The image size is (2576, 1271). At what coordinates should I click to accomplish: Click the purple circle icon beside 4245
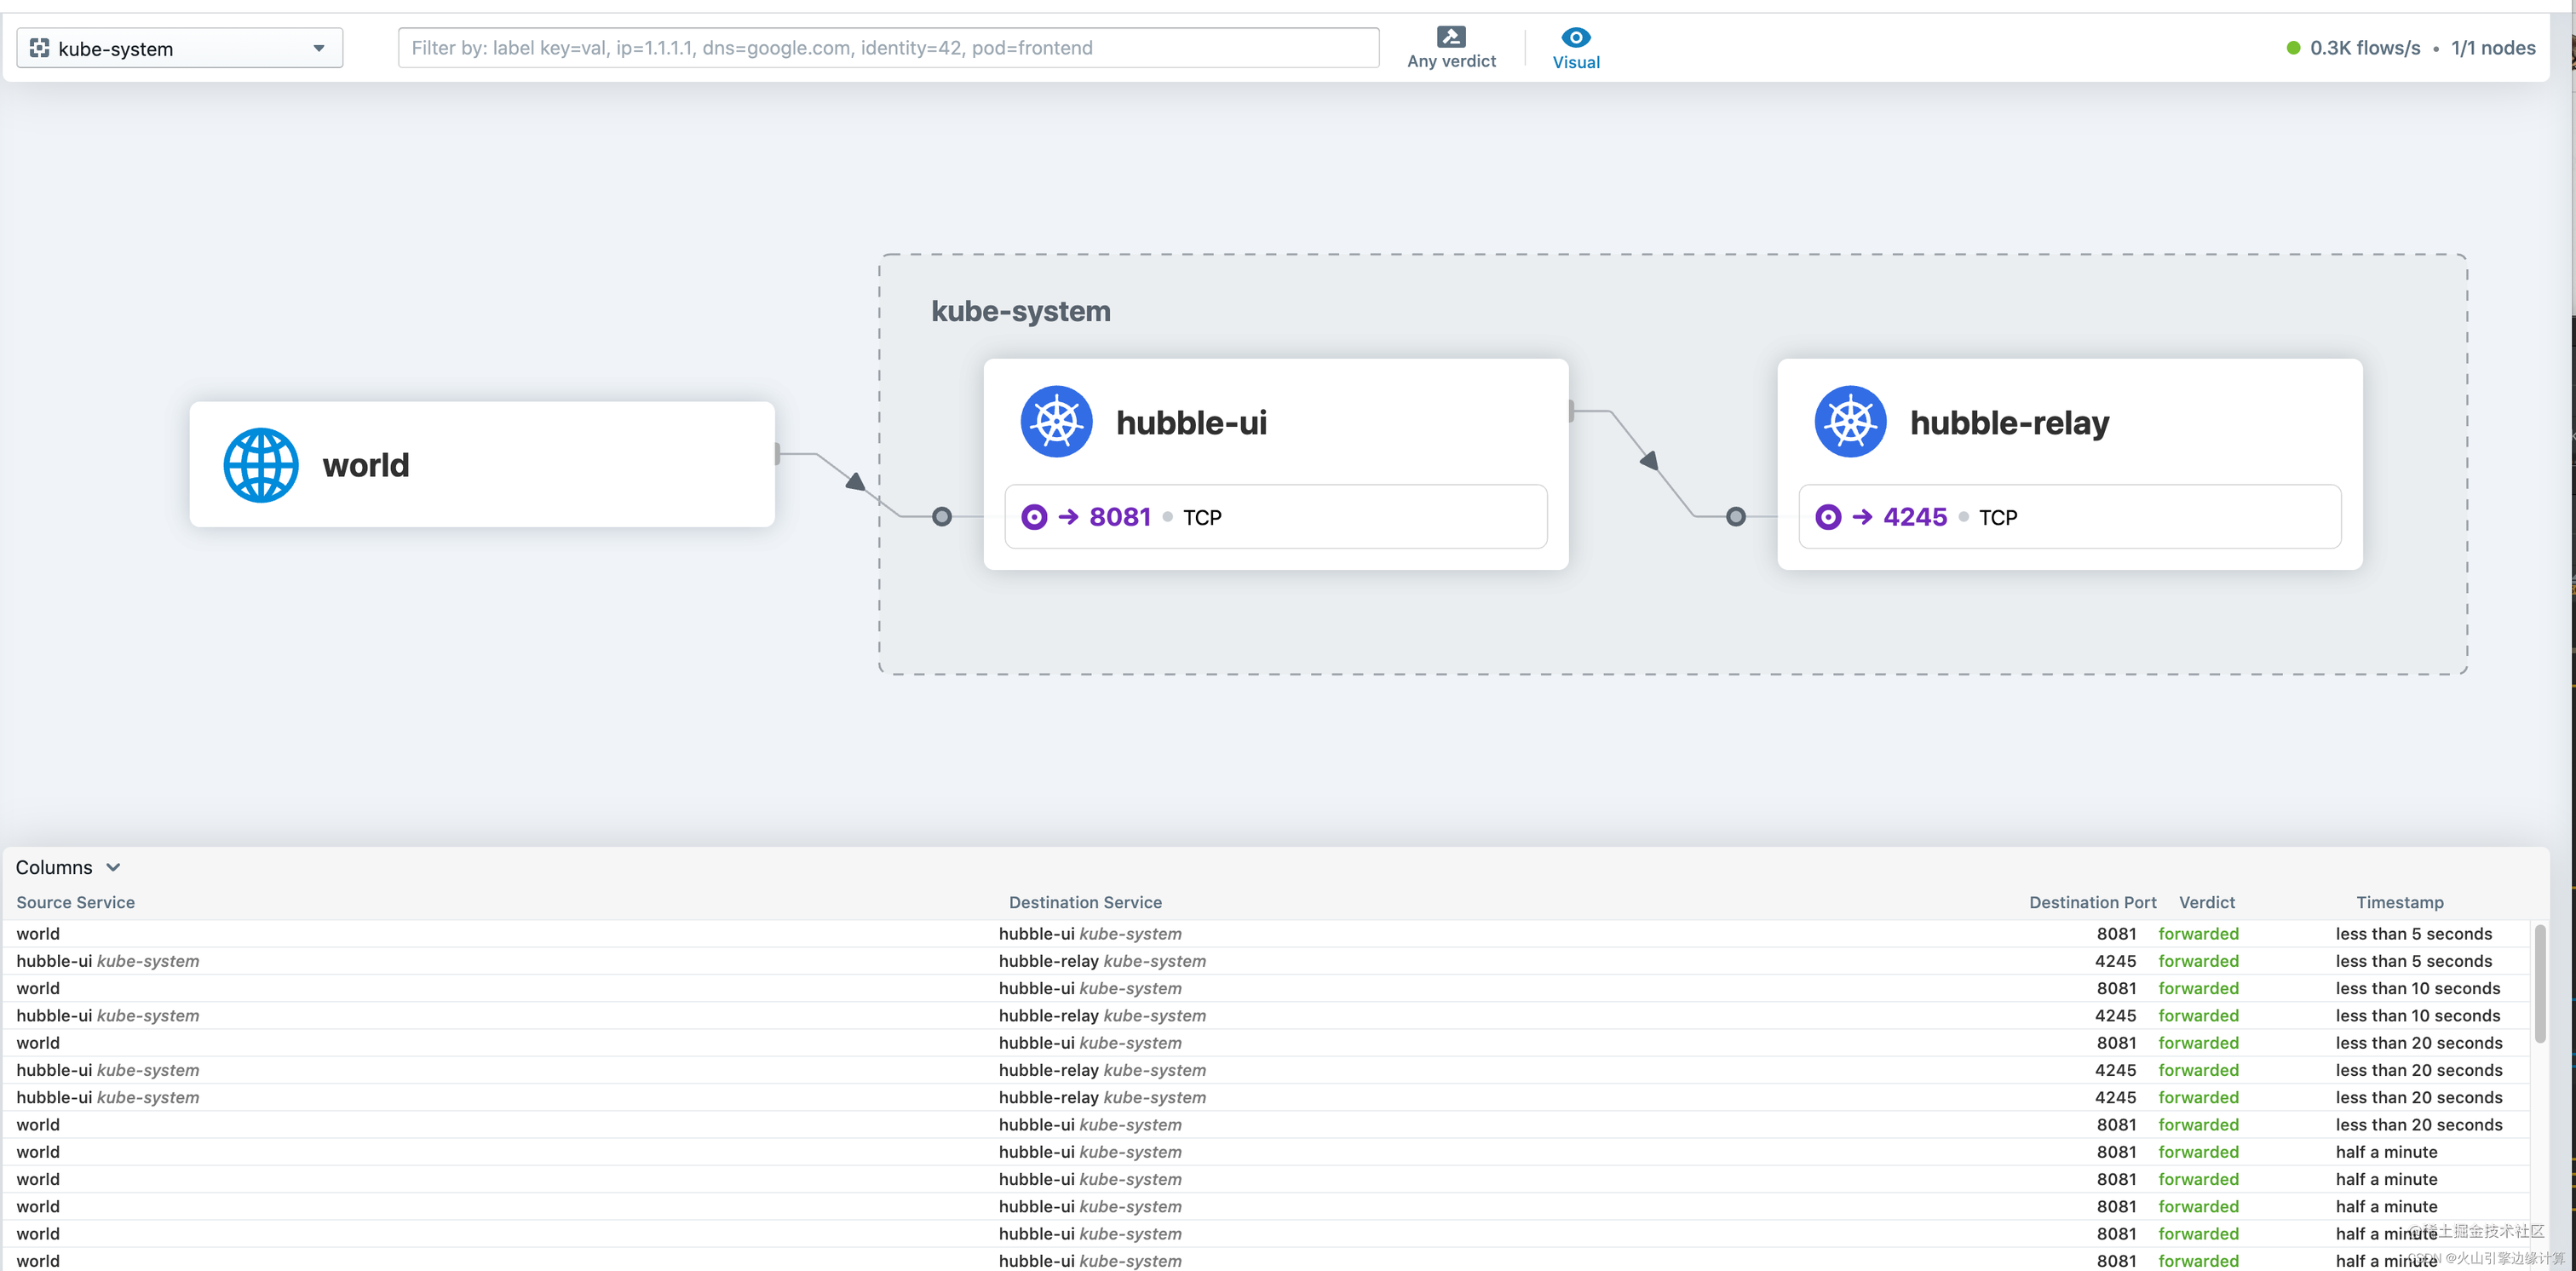1828,517
